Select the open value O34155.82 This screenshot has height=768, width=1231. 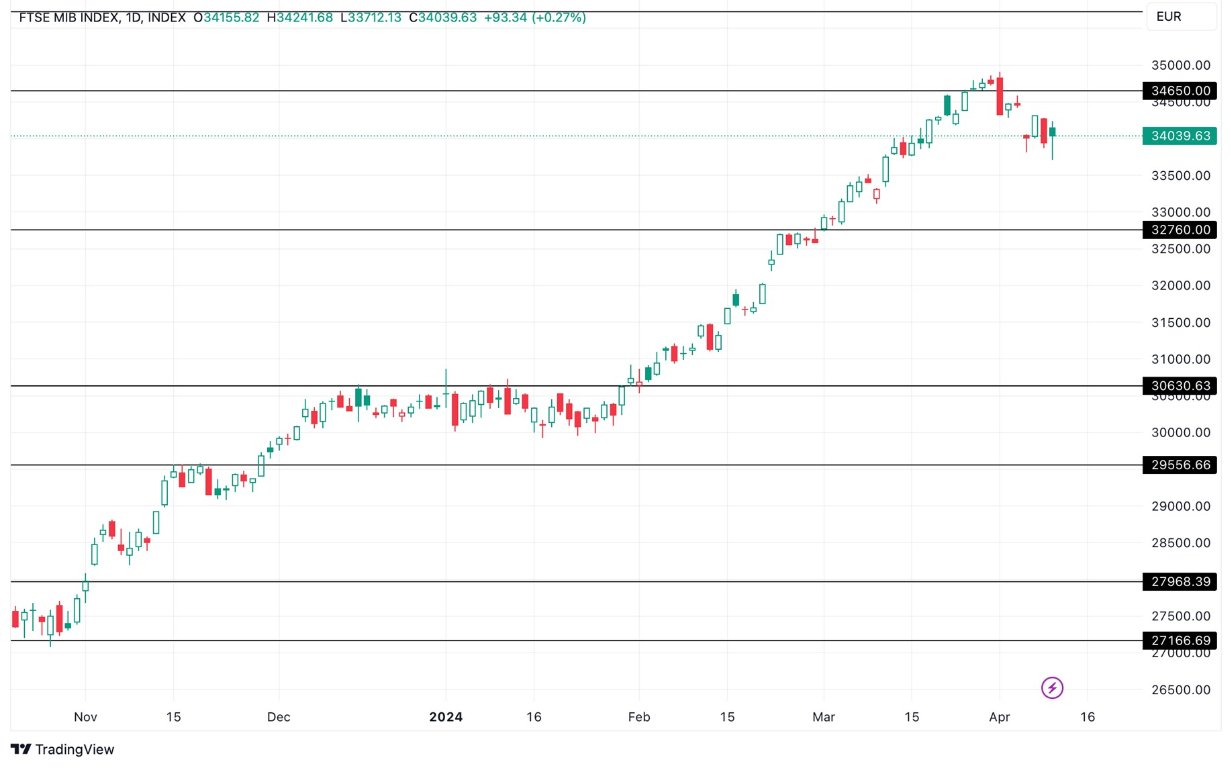227,17
